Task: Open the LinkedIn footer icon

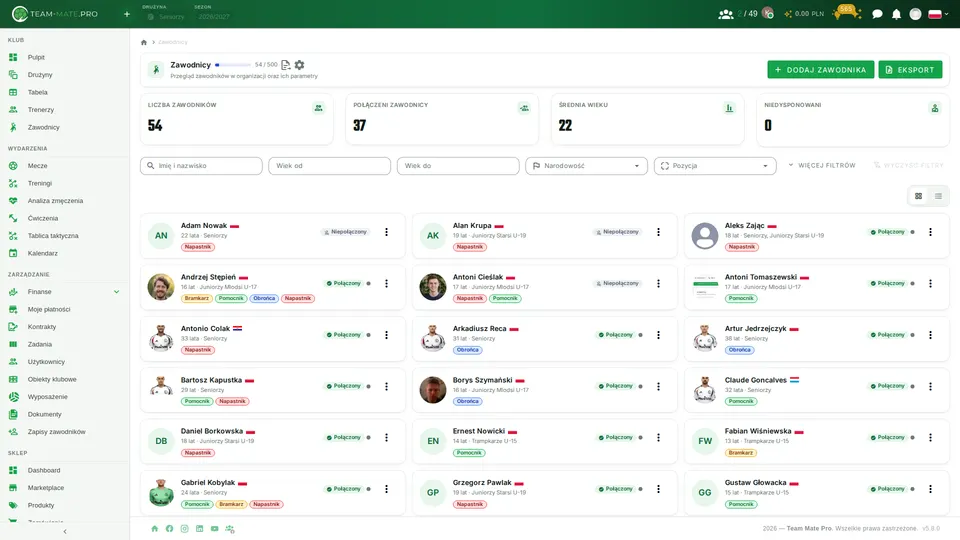Action: [200, 528]
